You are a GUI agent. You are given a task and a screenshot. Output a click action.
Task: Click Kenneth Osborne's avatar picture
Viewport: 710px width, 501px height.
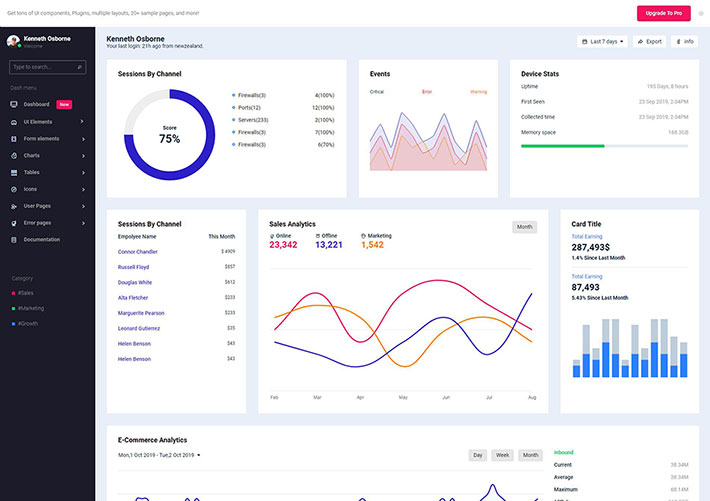click(x=13, y=41)
